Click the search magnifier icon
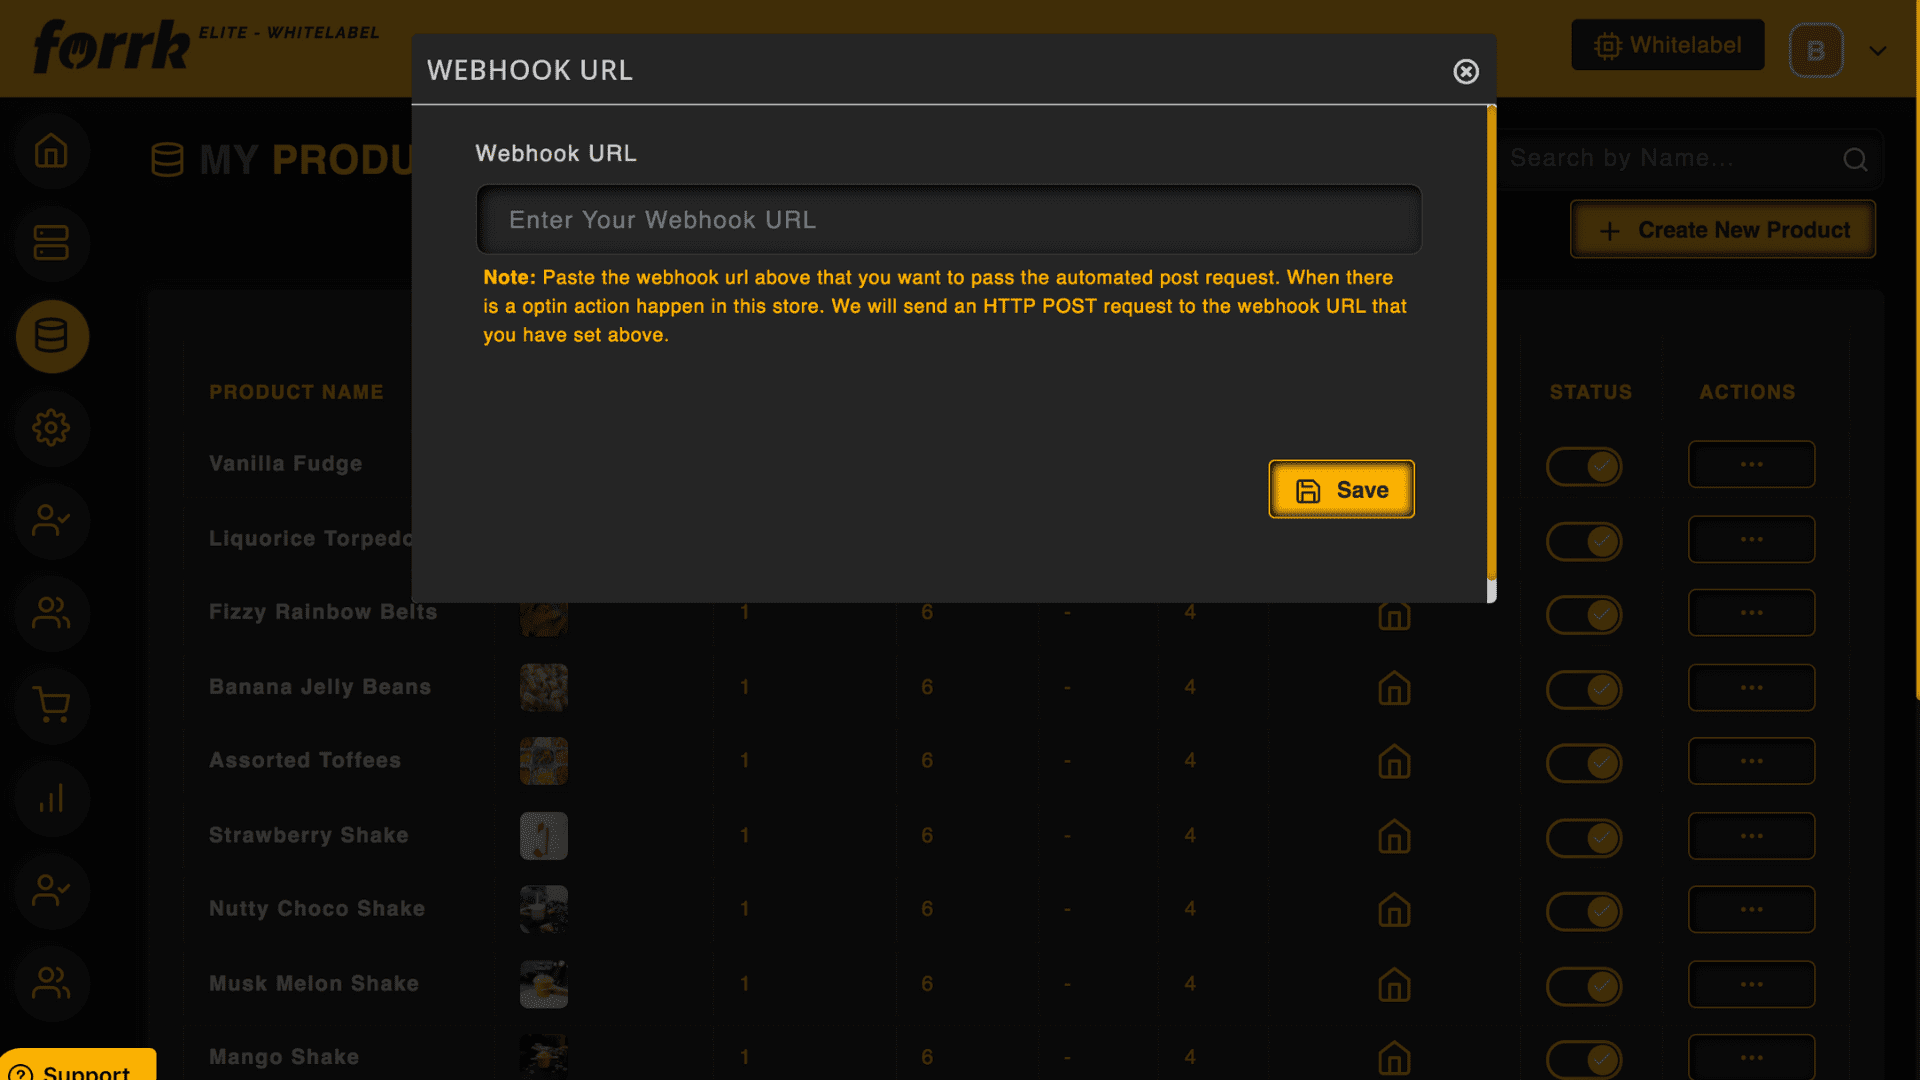The image size is (1920, 1080). pos(1855,159)
